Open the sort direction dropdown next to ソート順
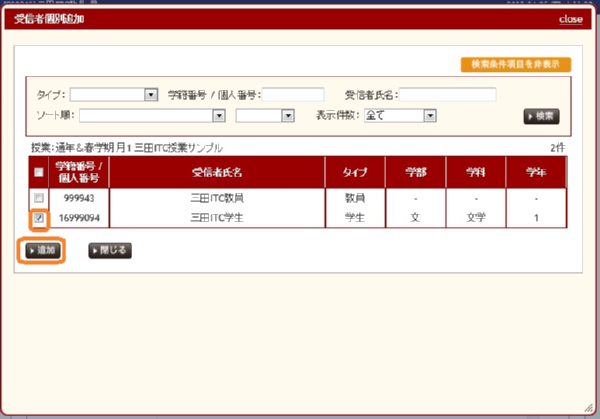 [265, 116]
